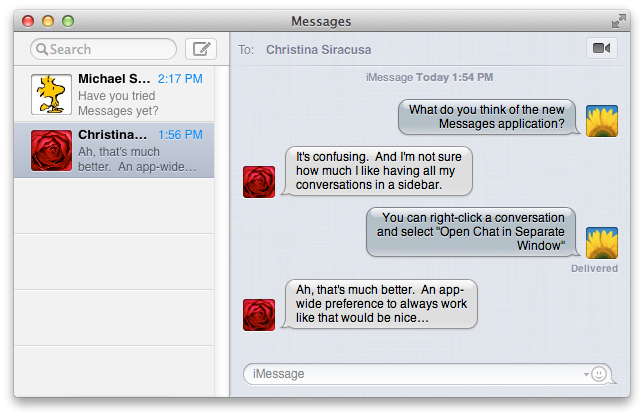Screen dimensions: 644x417
Task: Expand the emoticon dropdown arrow
Action: [x=586, y=374]
